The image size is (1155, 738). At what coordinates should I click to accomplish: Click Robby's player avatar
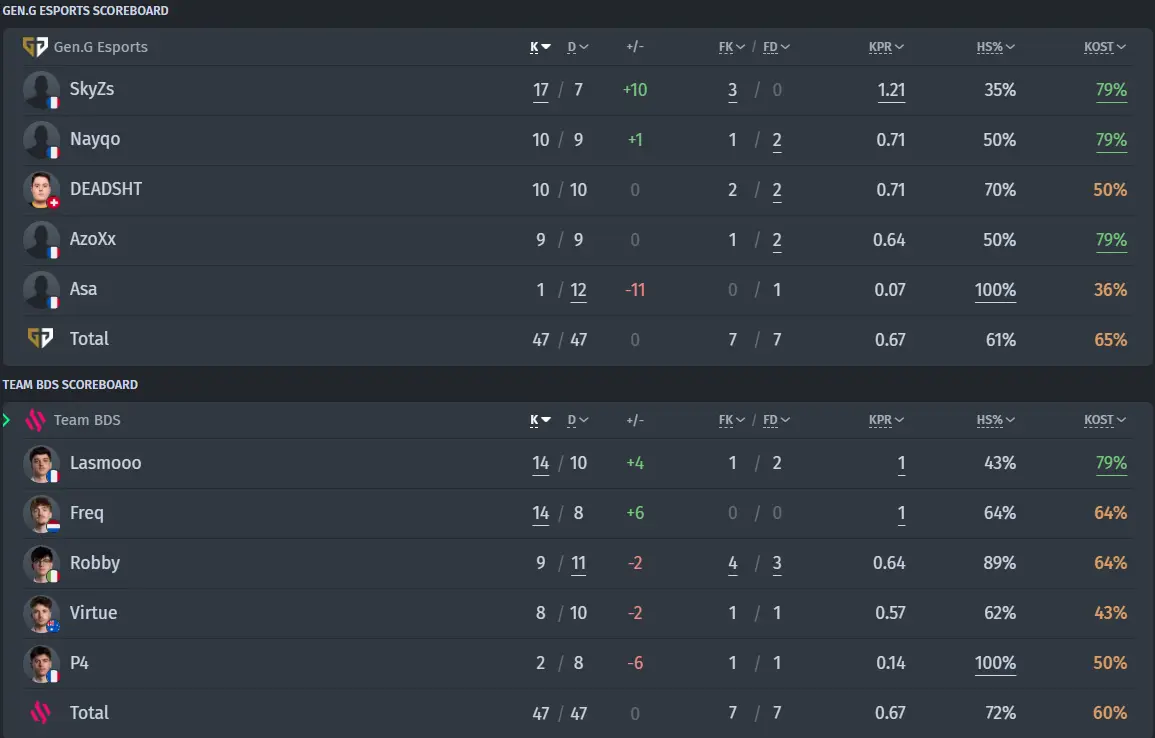click(41, 563)
